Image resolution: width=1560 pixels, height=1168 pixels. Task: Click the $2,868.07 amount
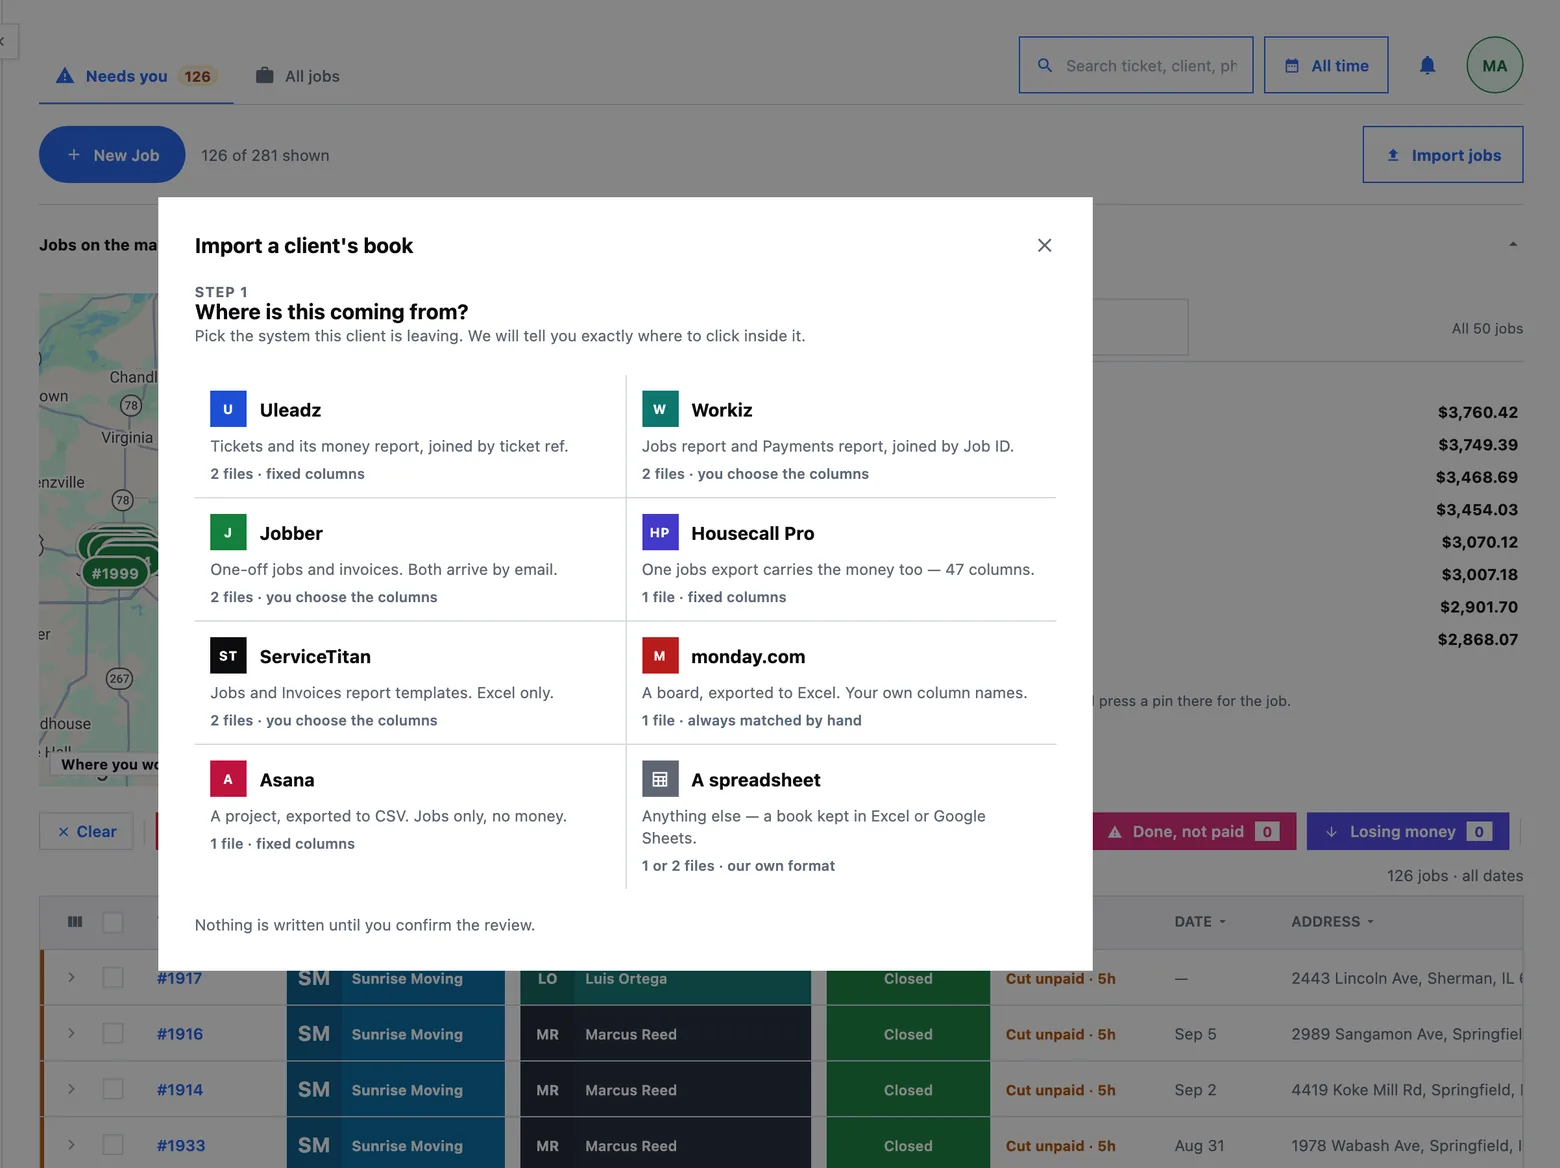(1478, 639)
